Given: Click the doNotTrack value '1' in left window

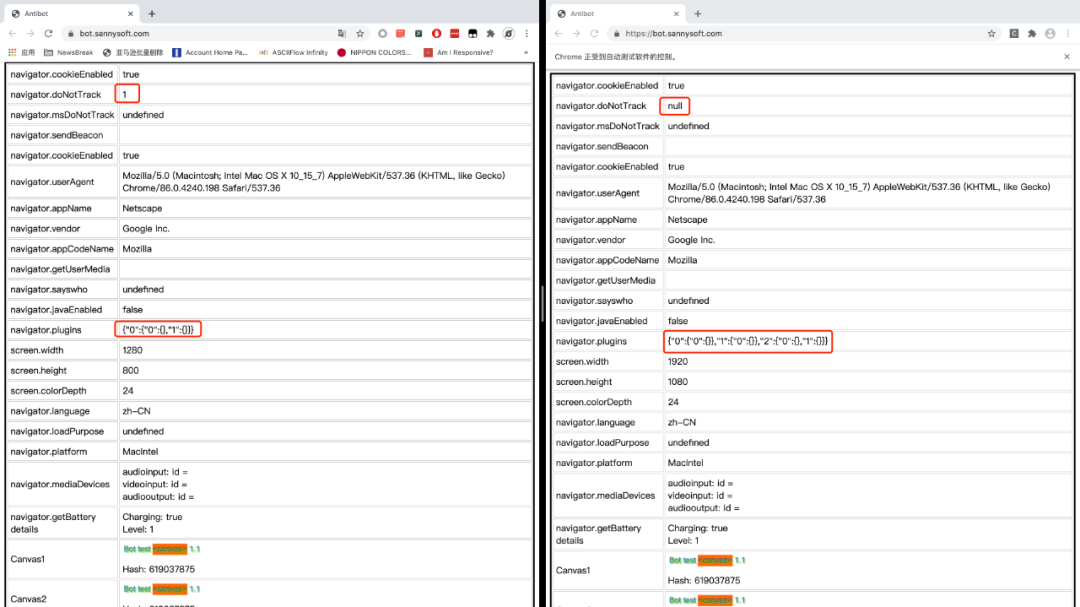Looking at the screenshot, I should tap(125, 94).
